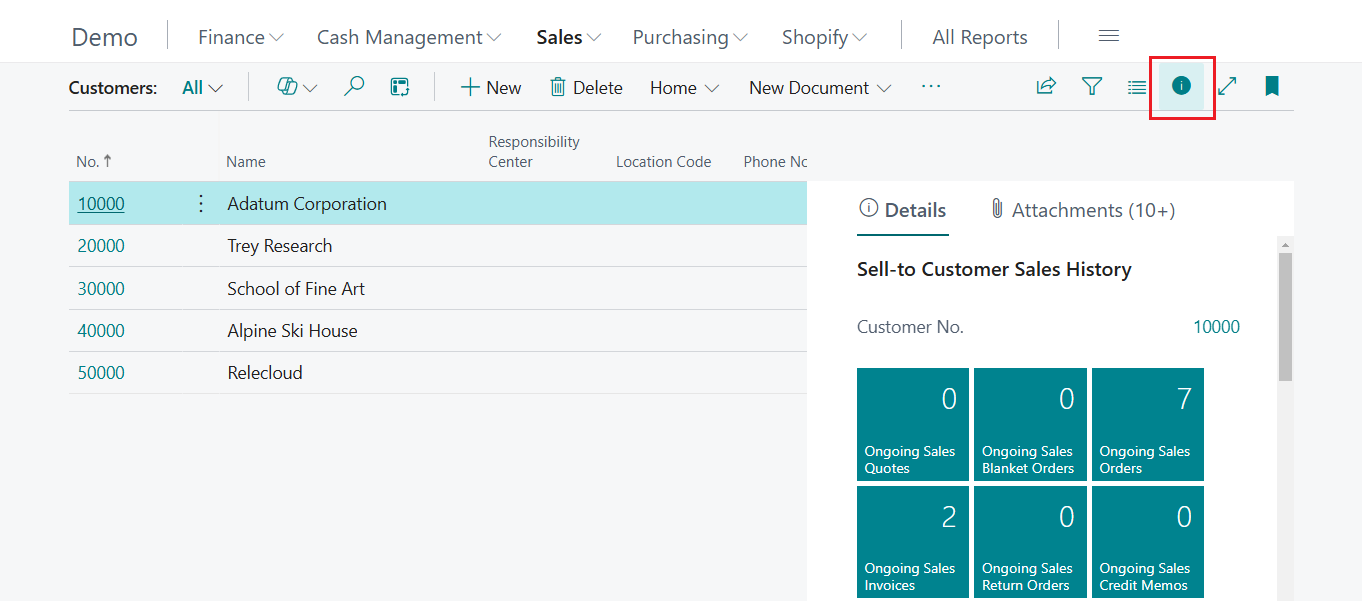Select the list layout options icon

pyautogui.click(x=1136, y=87)
